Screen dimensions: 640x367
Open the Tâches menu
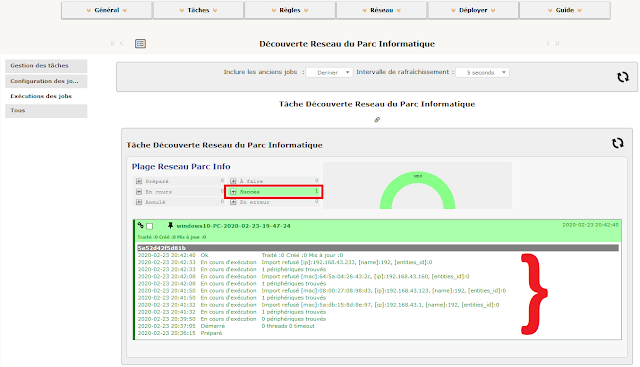[x=198, y=10]
